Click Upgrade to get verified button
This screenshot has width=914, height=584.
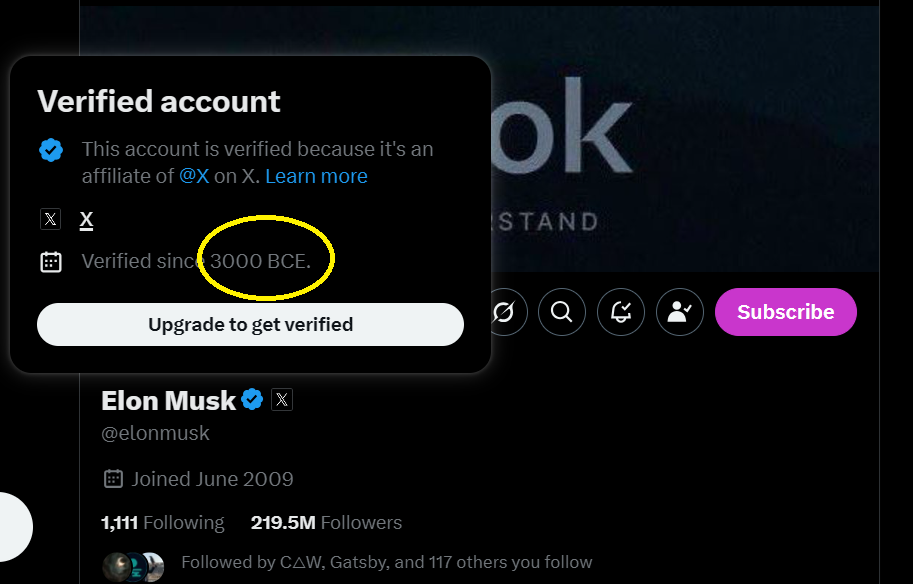250,325
